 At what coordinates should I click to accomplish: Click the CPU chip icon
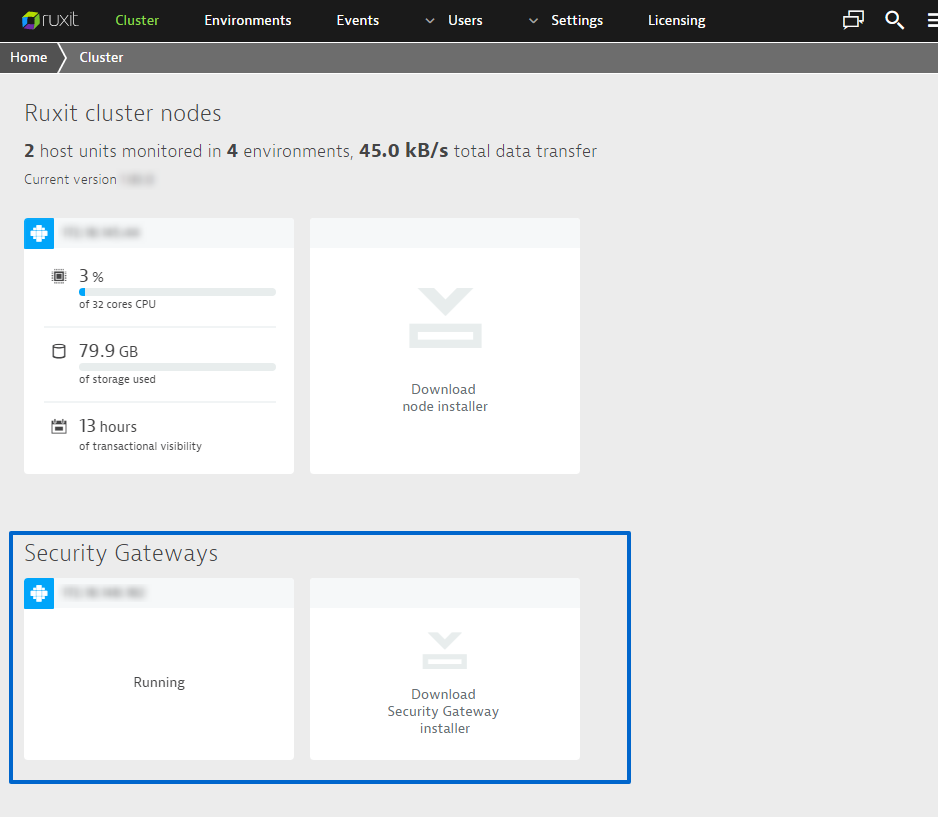[59, 276]
